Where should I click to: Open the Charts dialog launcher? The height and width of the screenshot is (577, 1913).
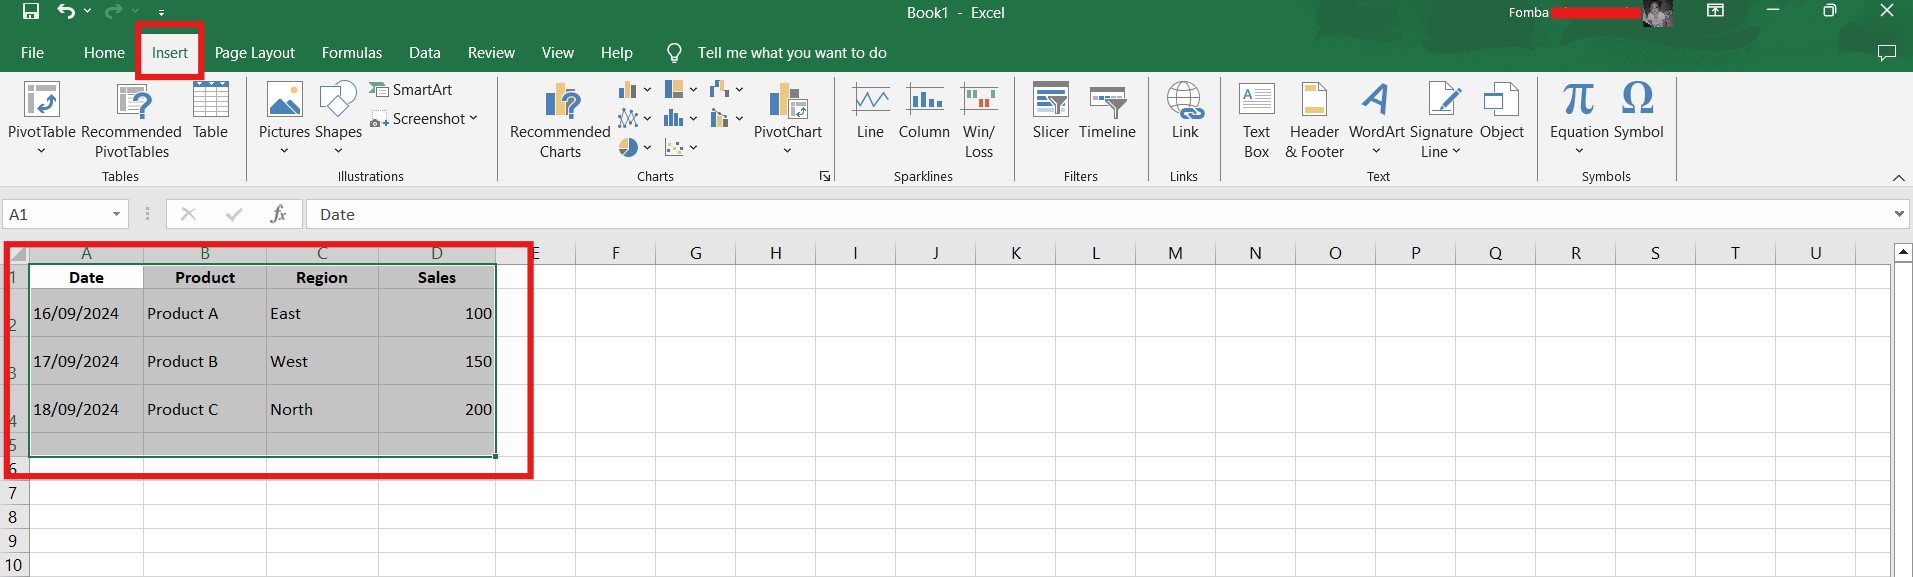tap(825, 176)
